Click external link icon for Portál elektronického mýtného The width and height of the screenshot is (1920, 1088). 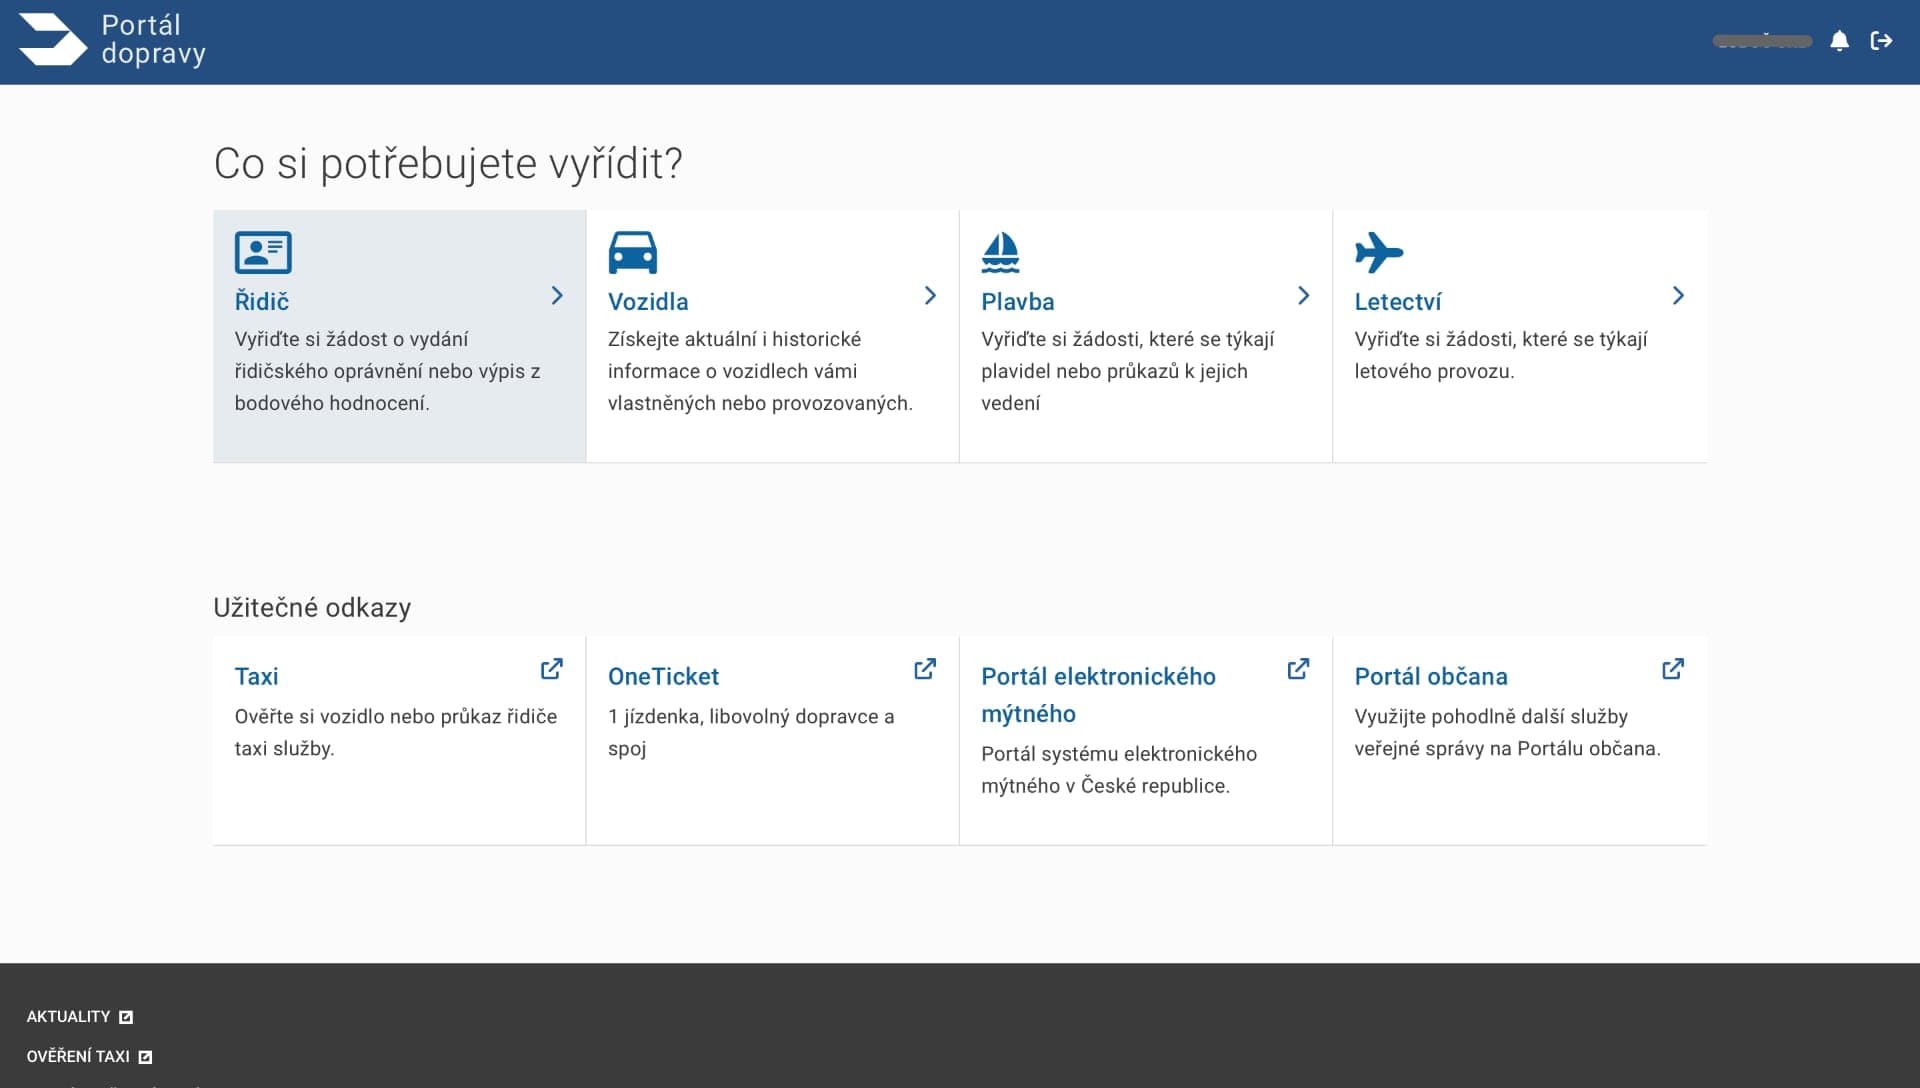click(x=1298, y=669)
